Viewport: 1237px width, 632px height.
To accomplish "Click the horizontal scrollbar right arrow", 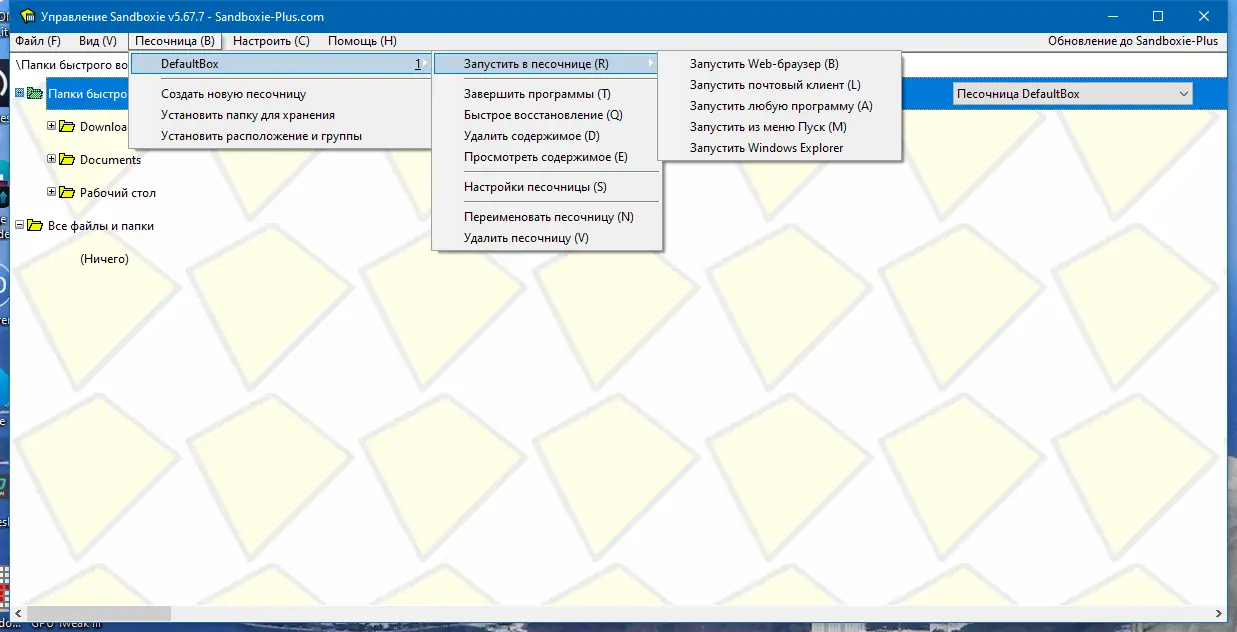I will [x=1217, y=613].
